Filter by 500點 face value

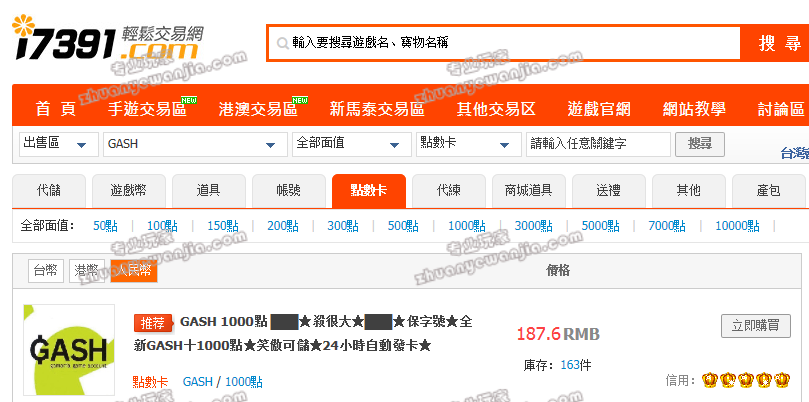coord(403,226)
